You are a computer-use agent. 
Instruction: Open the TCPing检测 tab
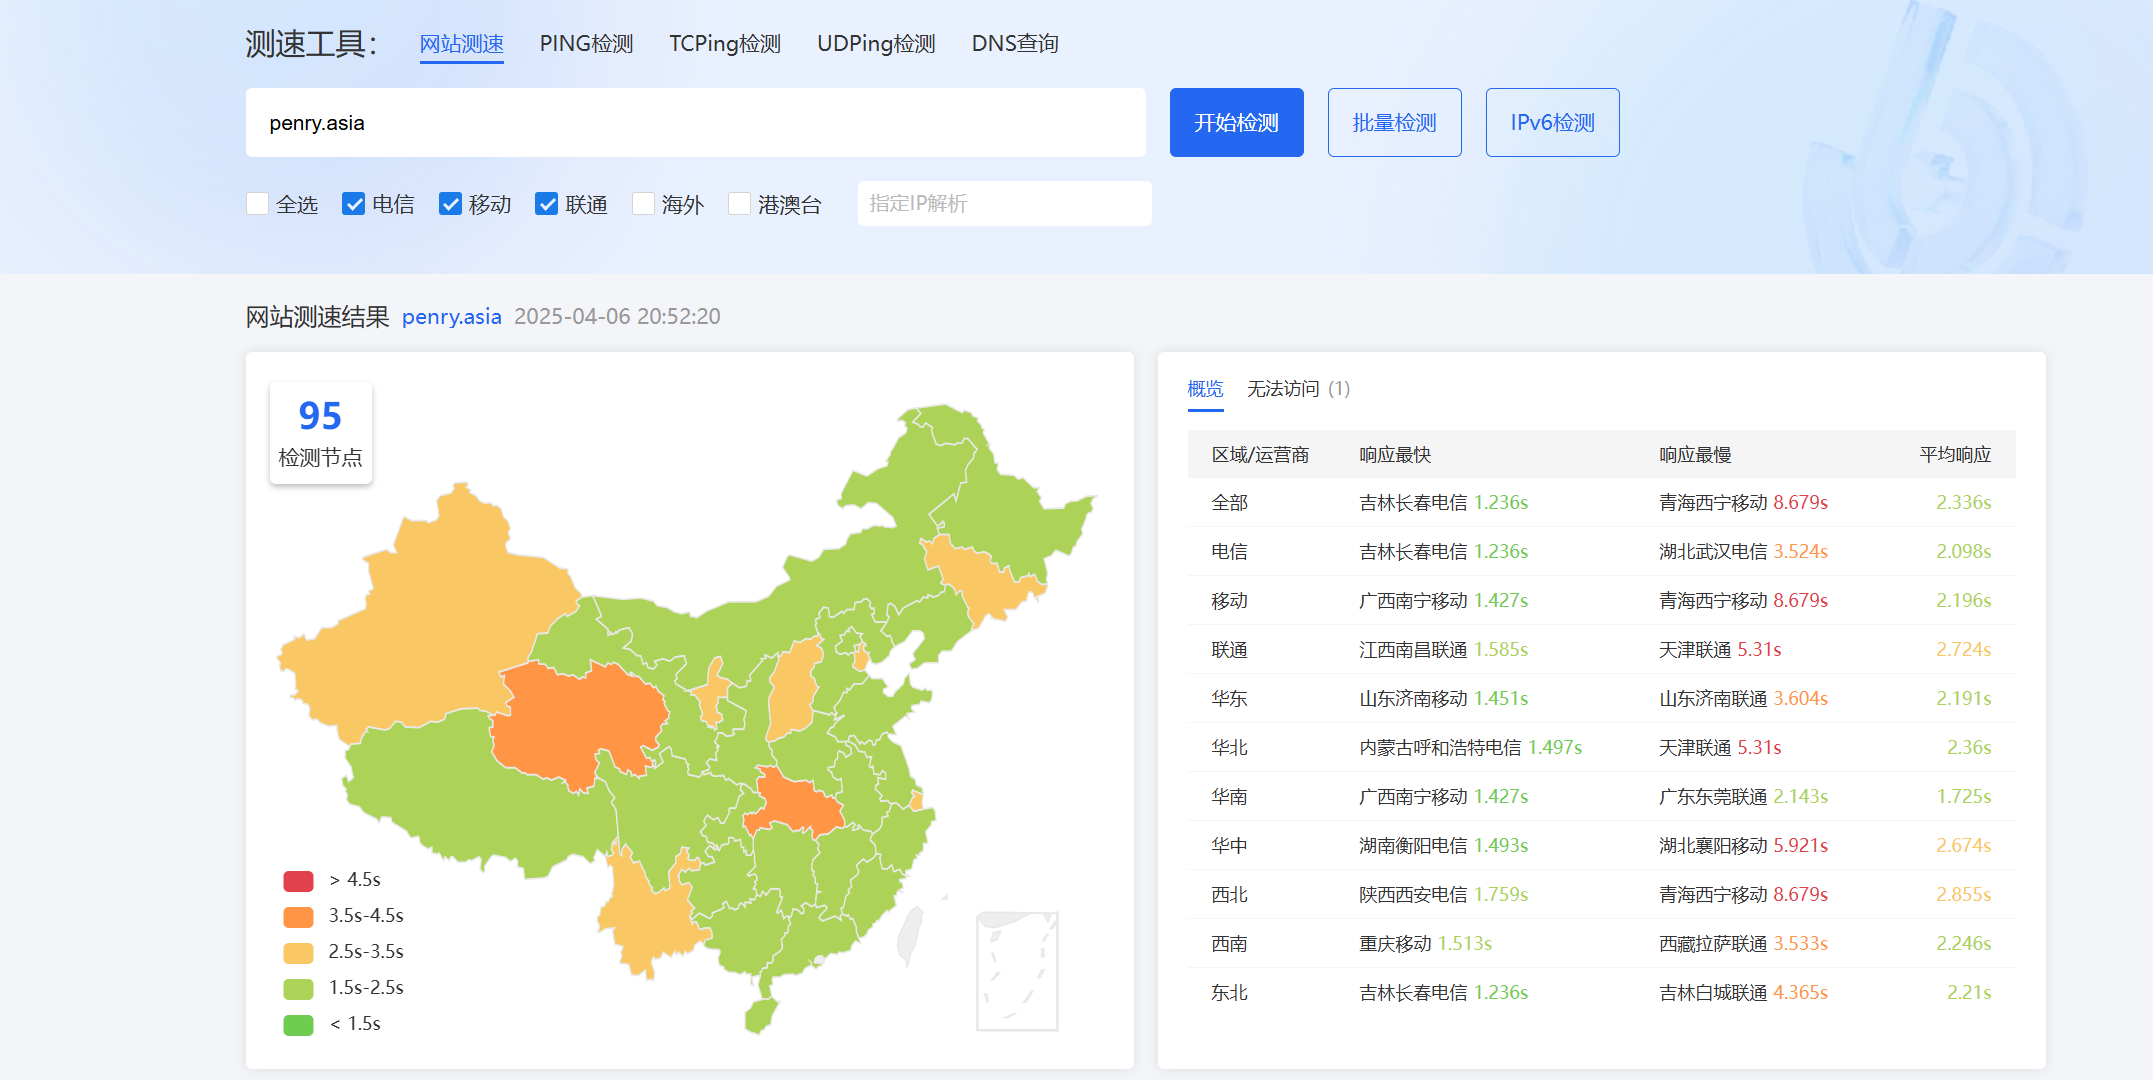[x=724, y=44]
